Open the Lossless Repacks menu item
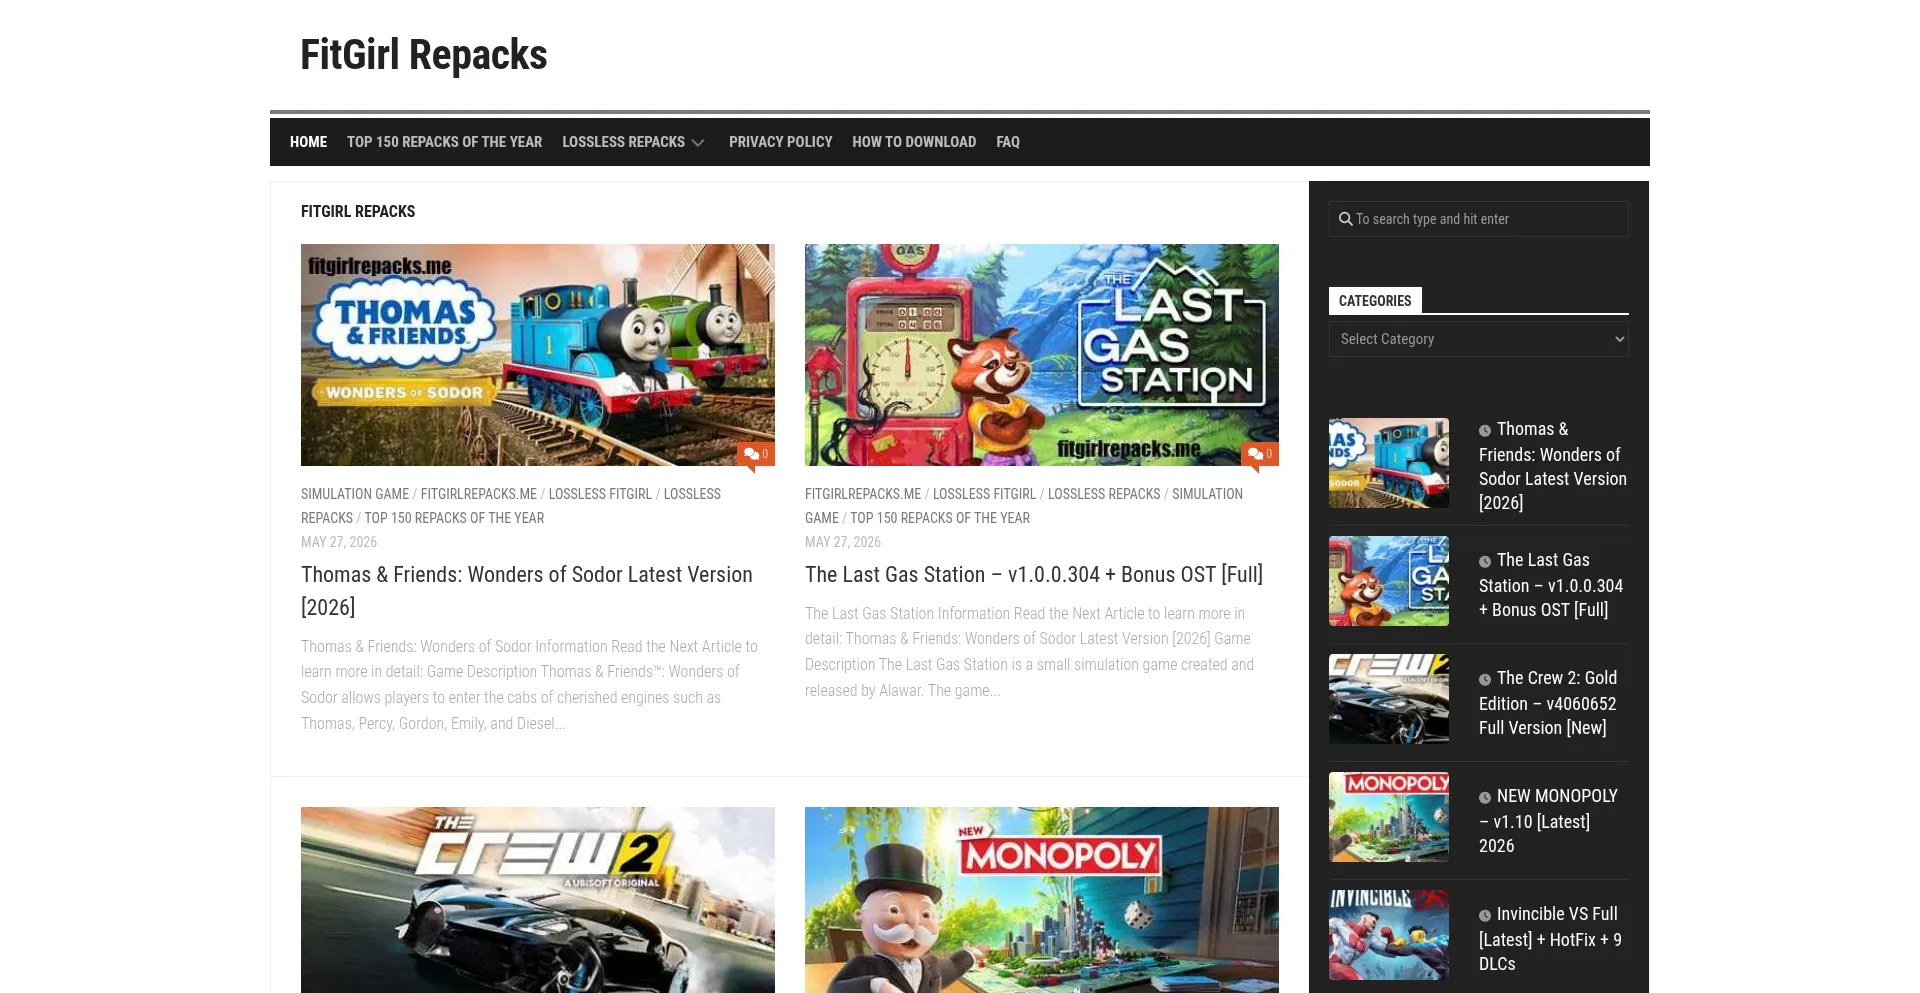The height and width of the screenshot is (993, 1920). point(623,142)
